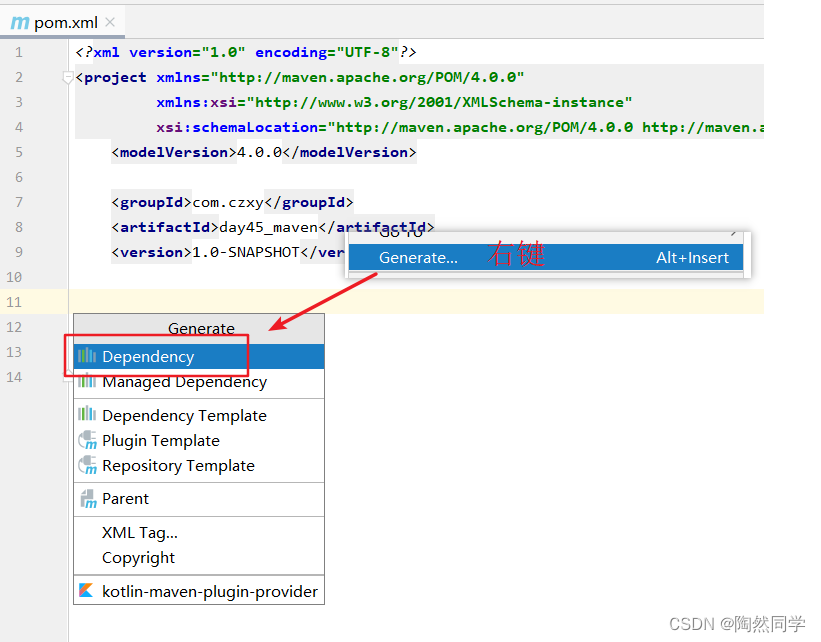The height and width of the screenshot is (642, 821).
Task: Choose Parent in Generate menu
Action: [199, 499]
